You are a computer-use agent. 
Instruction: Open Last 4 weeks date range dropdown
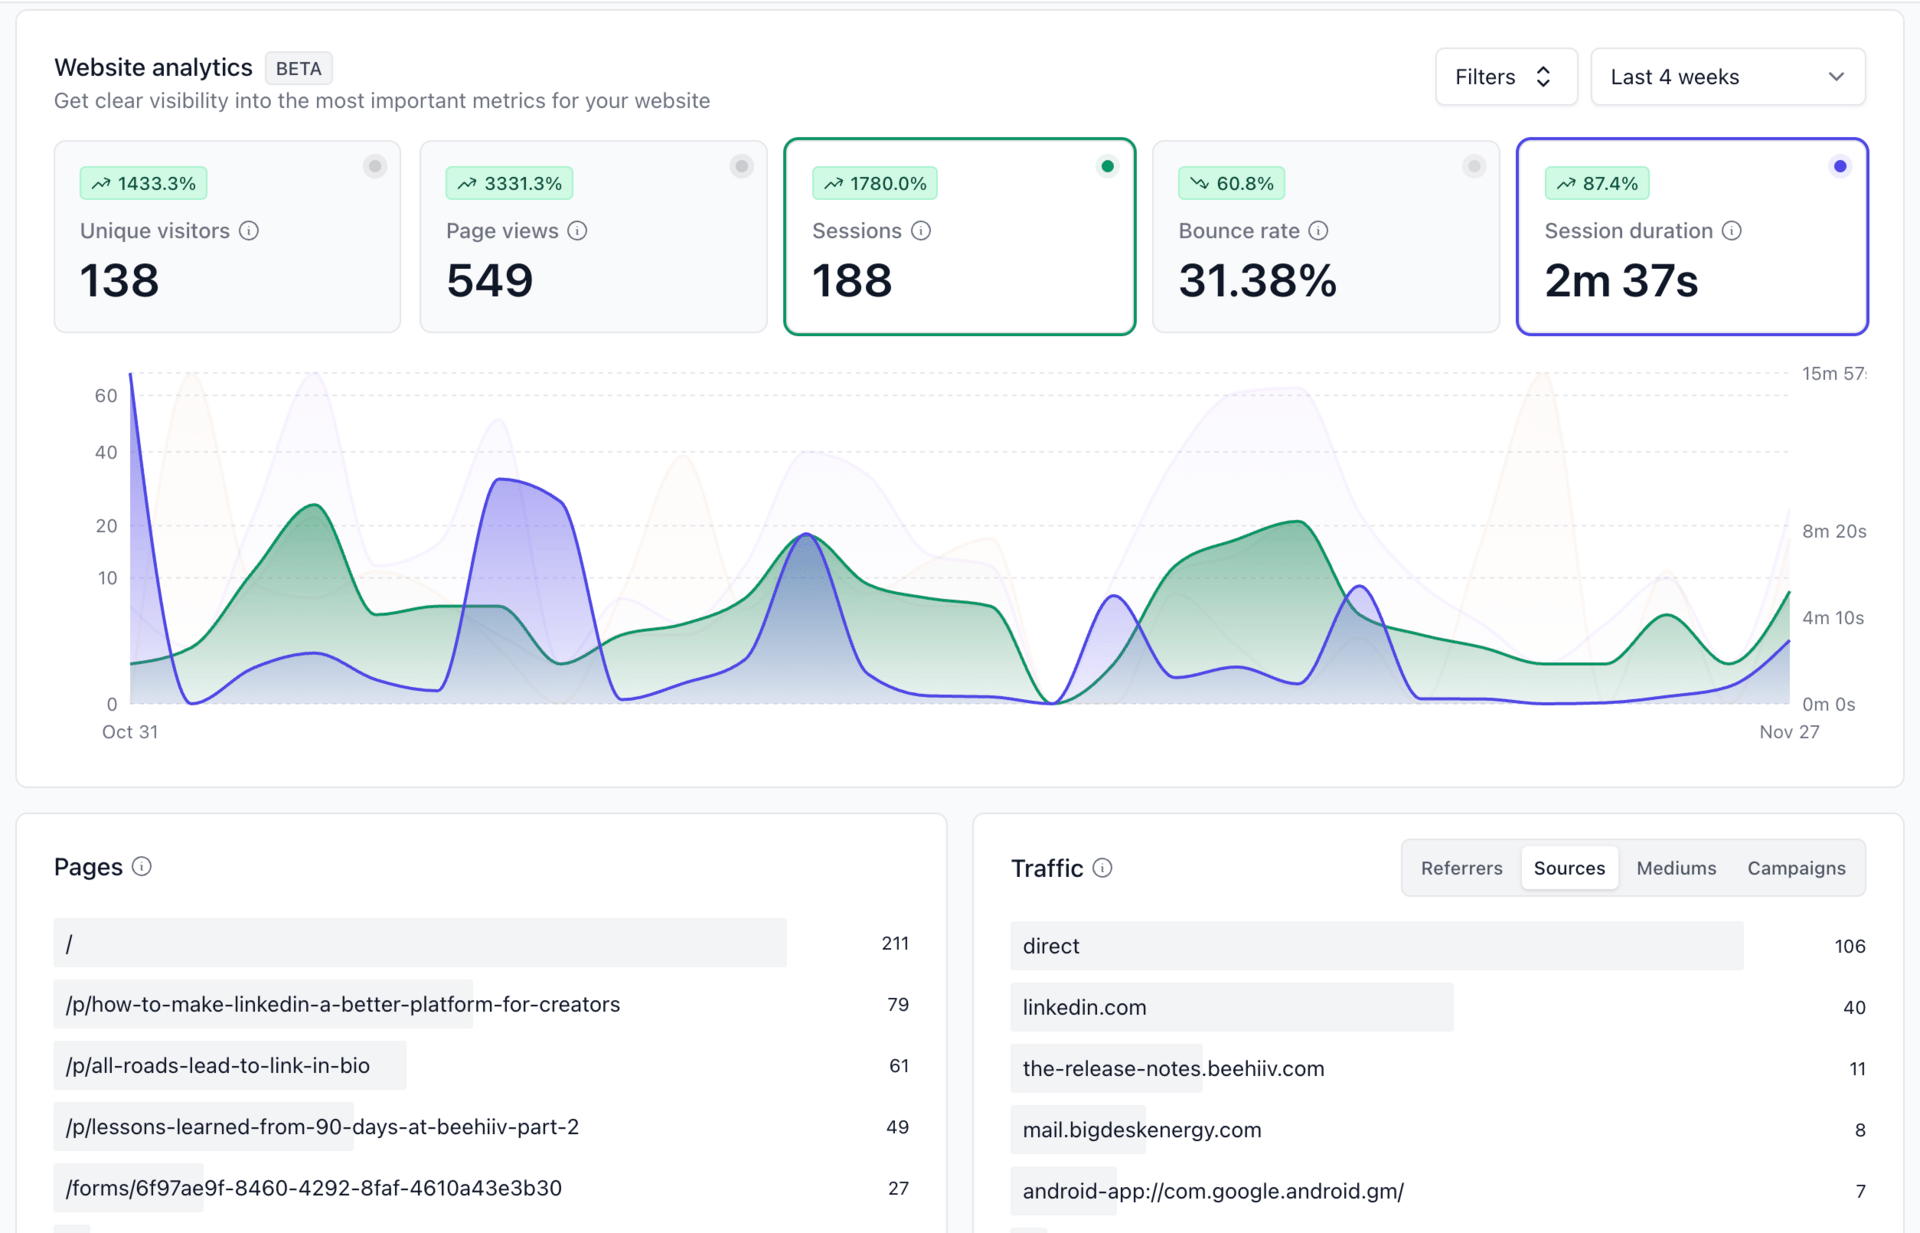1727,77
